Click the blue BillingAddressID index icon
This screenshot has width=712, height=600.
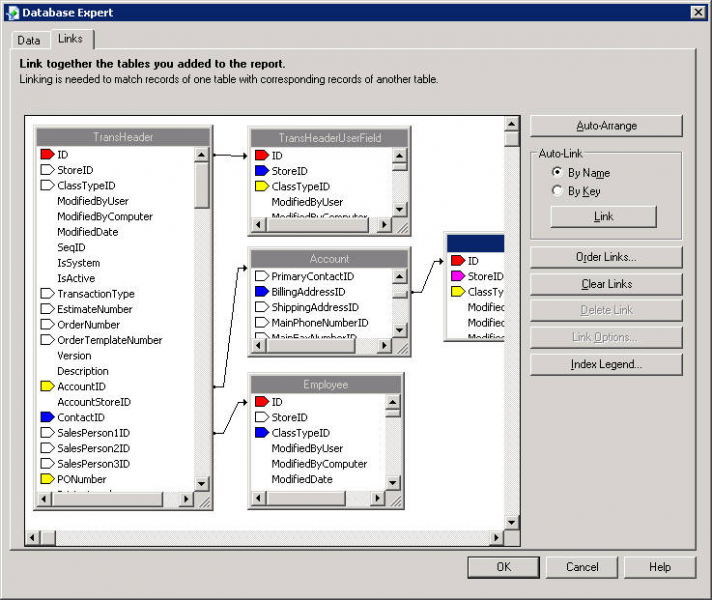point(262,292)
